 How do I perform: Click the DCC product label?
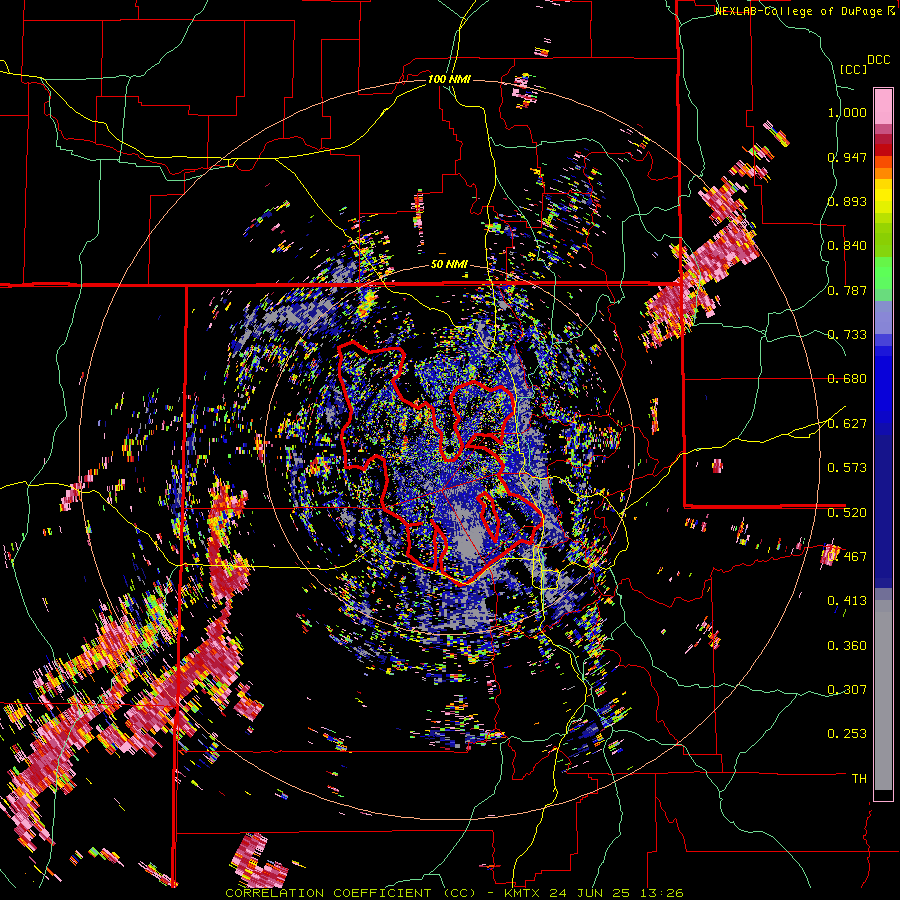point(878,60)
